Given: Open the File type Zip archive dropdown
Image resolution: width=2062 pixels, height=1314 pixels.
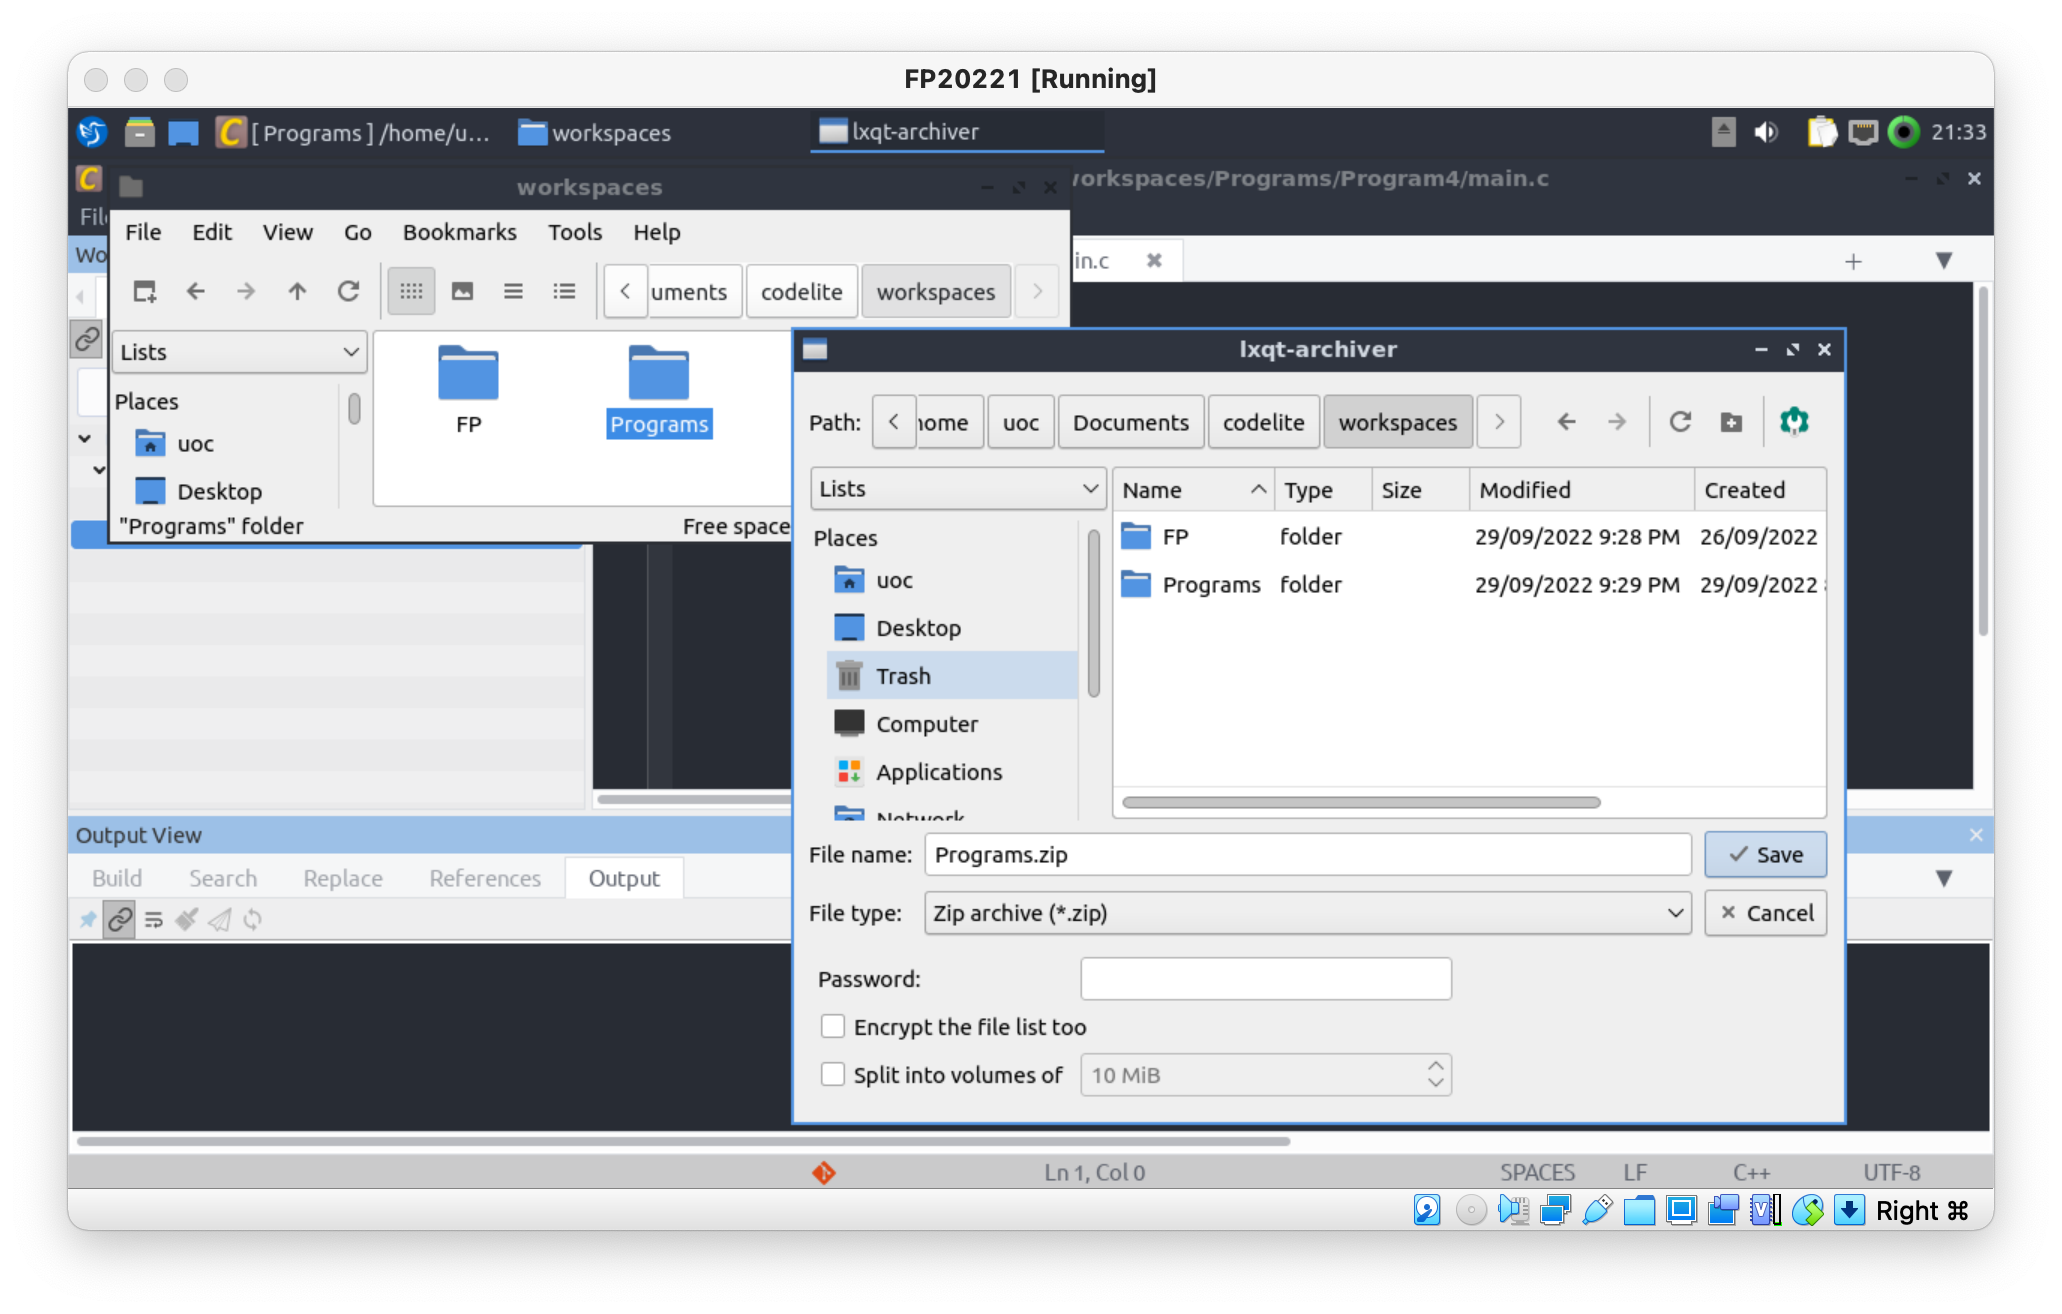Looking at the screenshot, I should [1307, 913].
